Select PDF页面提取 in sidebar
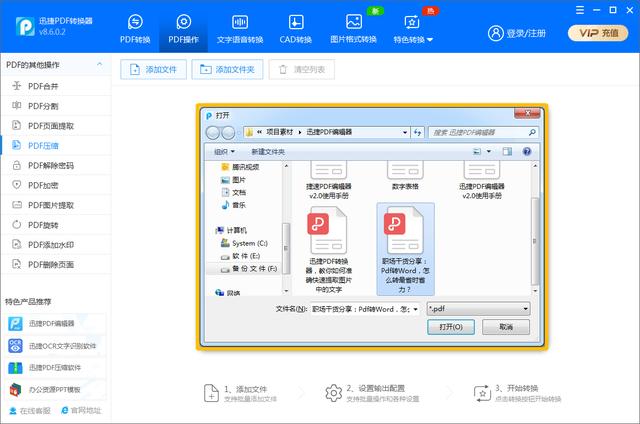This screenshot has width=640, height=424. [x=56, y=126]
